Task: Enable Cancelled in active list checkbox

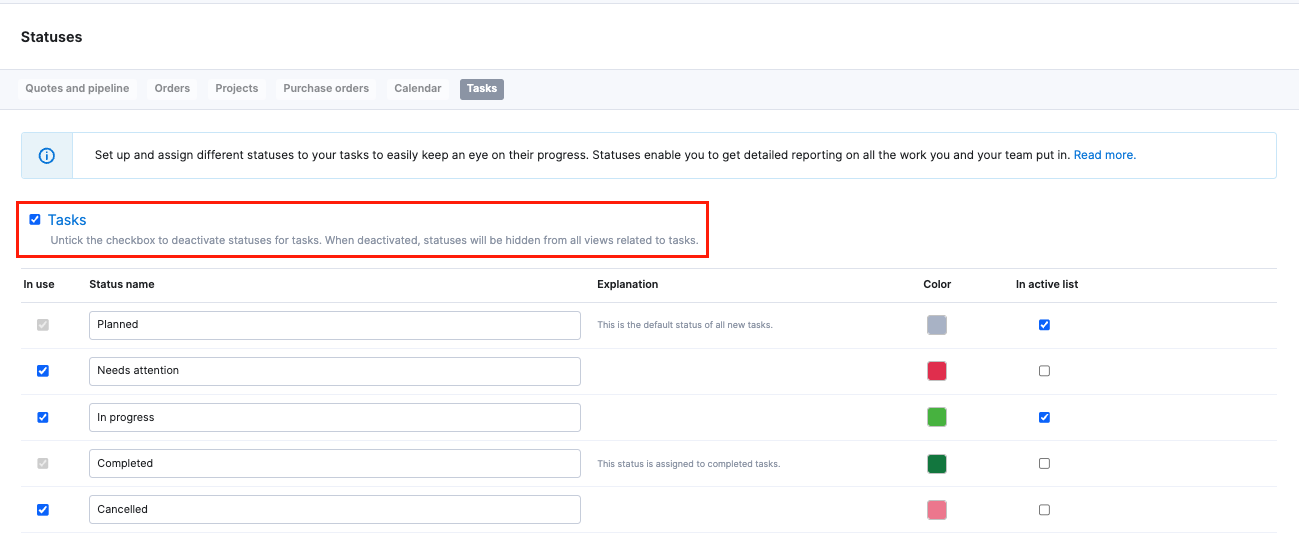Action: 1044,510
